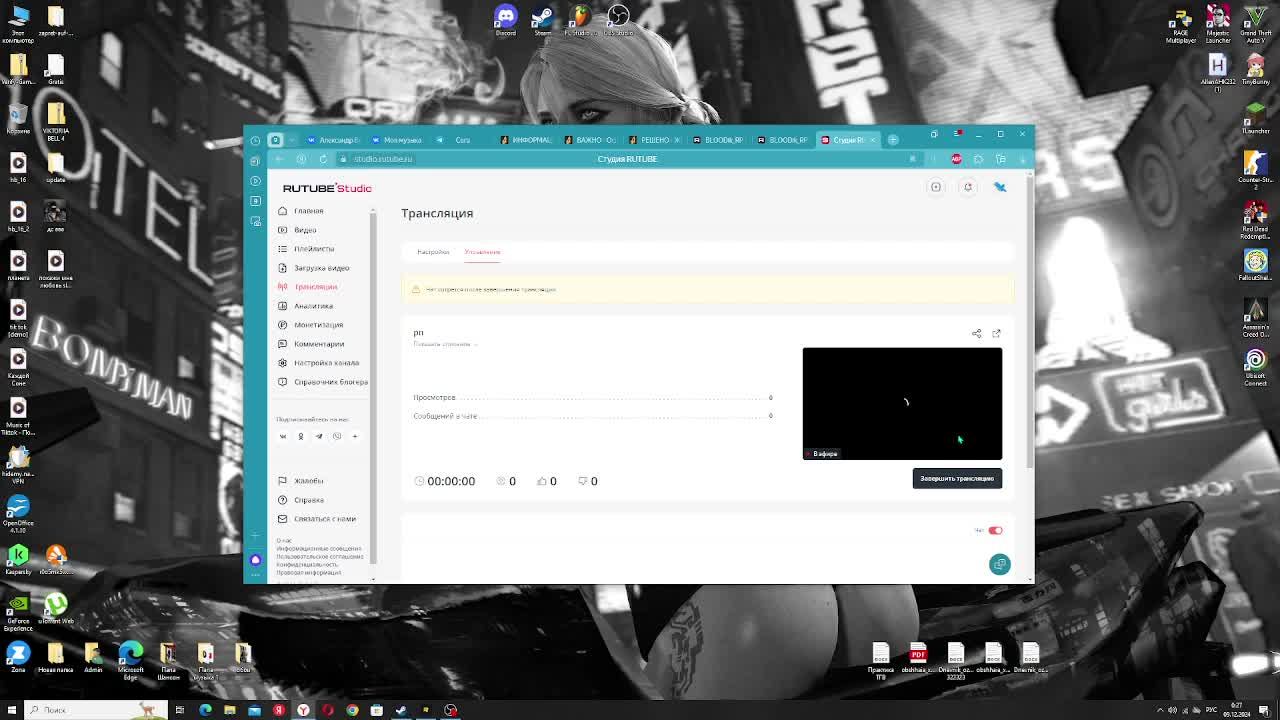Go back in the browser

[x=280, y=159]
